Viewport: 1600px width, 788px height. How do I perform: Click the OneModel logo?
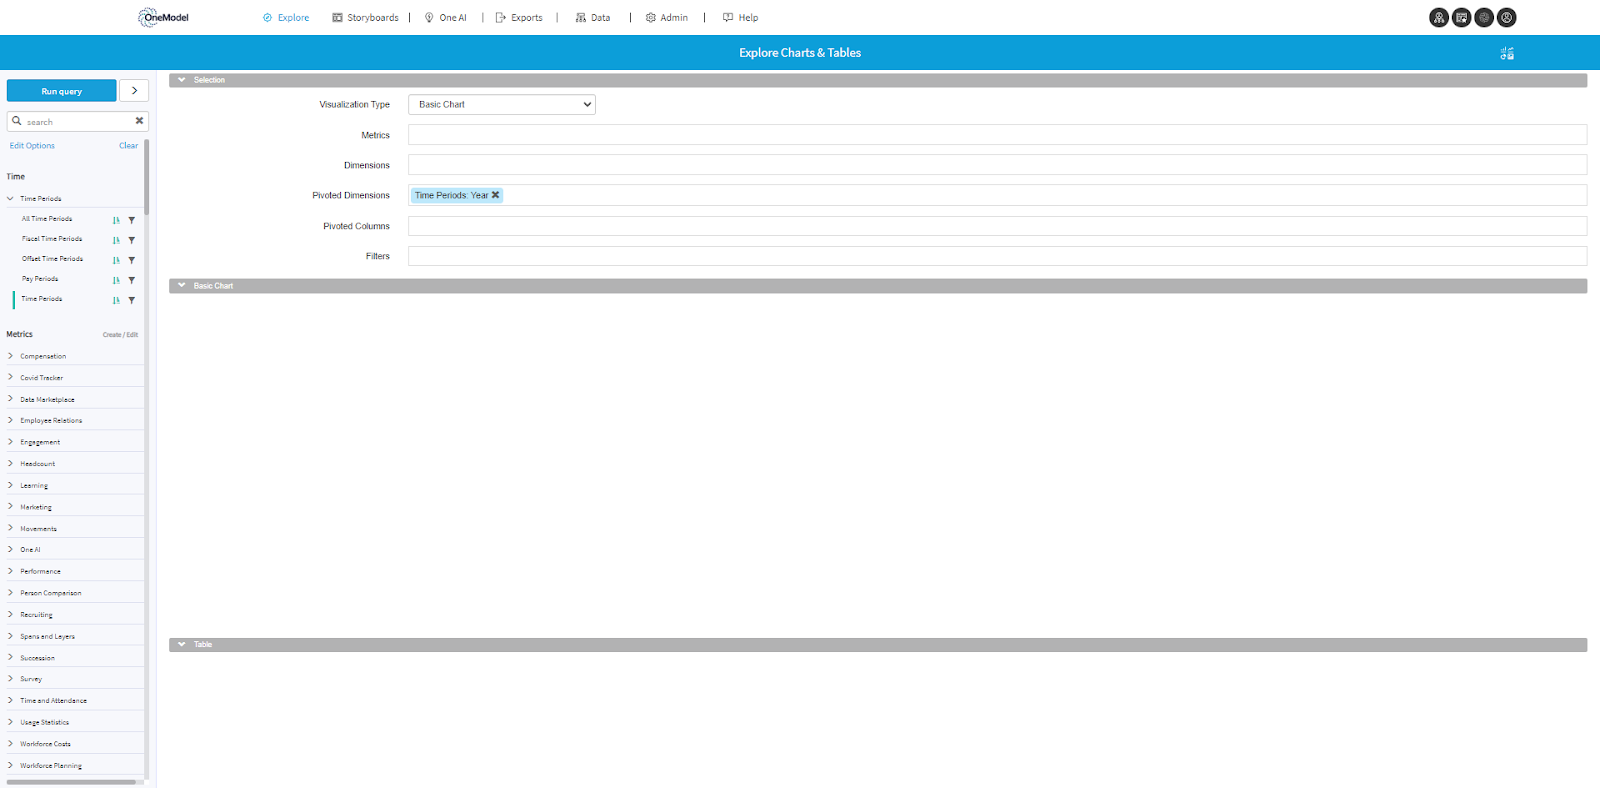[x=164, y=17]
